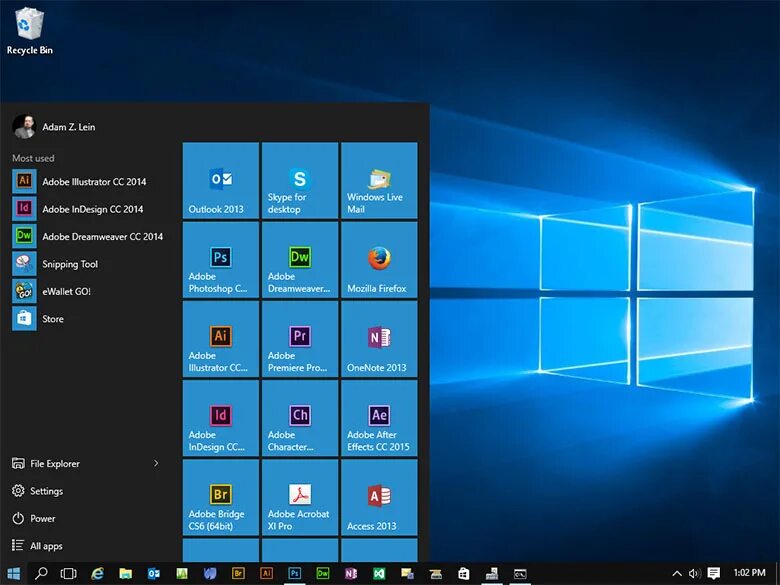The width and height of the screenshot is (780, 585).
Task: Open the OneNote 2013 tile
Action: [379, 339]
